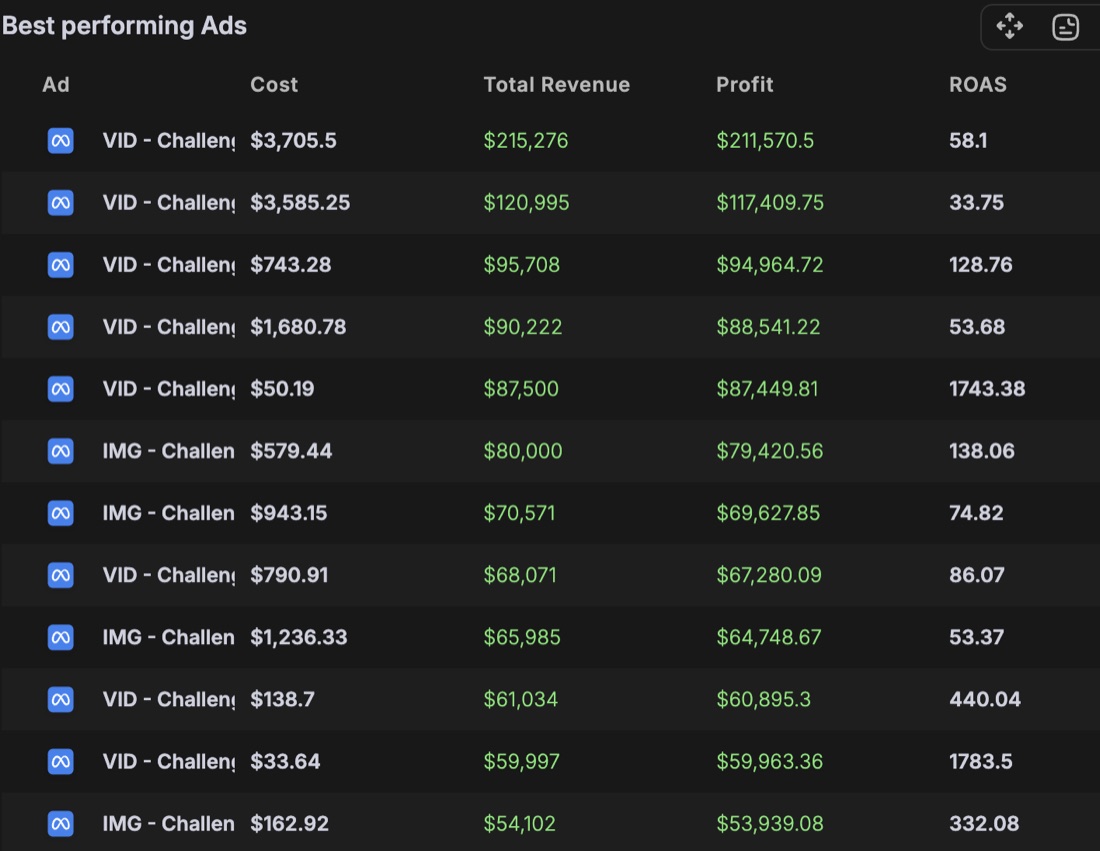1100x851 pixels.
Task: Click profit value $117,409.75
Action: pos(770,203)
